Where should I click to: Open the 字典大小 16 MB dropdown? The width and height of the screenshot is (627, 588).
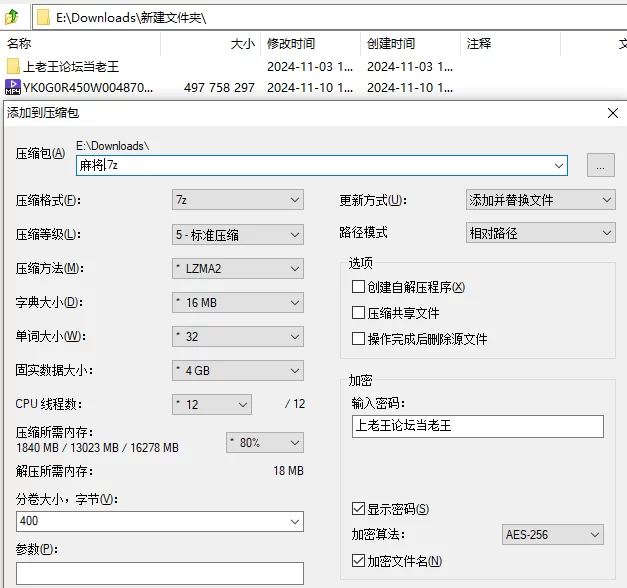tap(238, 302)
